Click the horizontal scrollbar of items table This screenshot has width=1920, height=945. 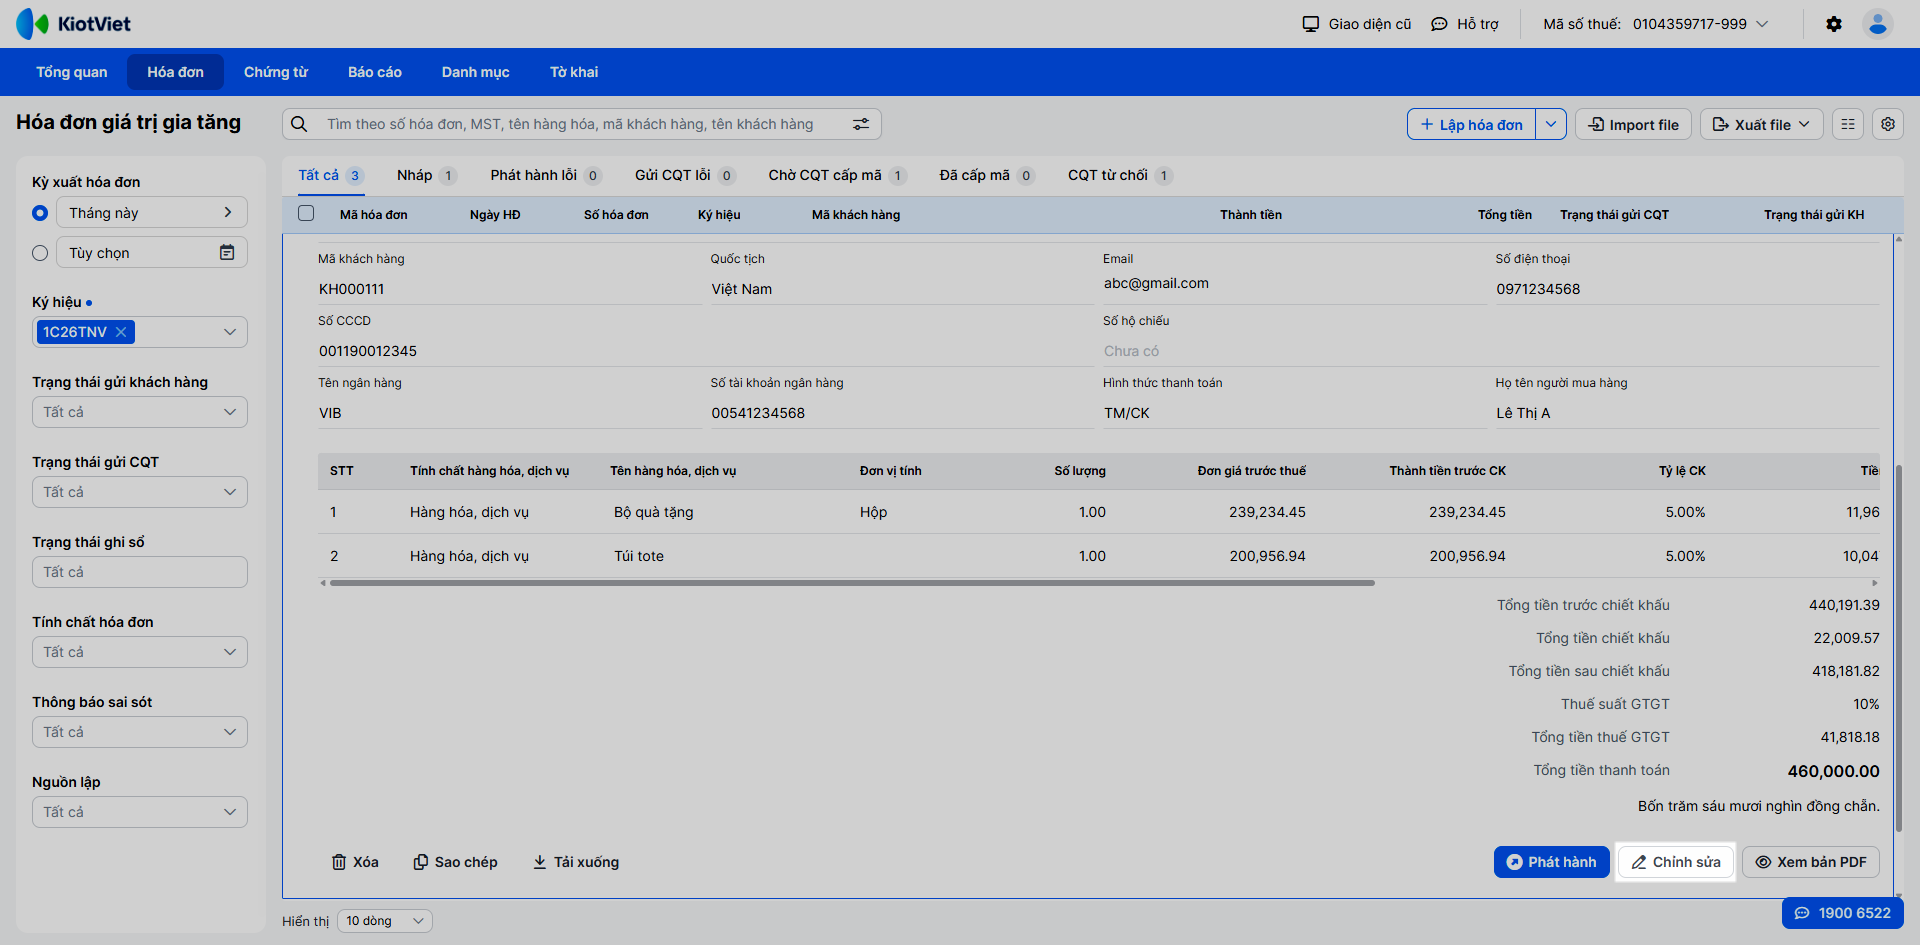(x=852, y=583)
